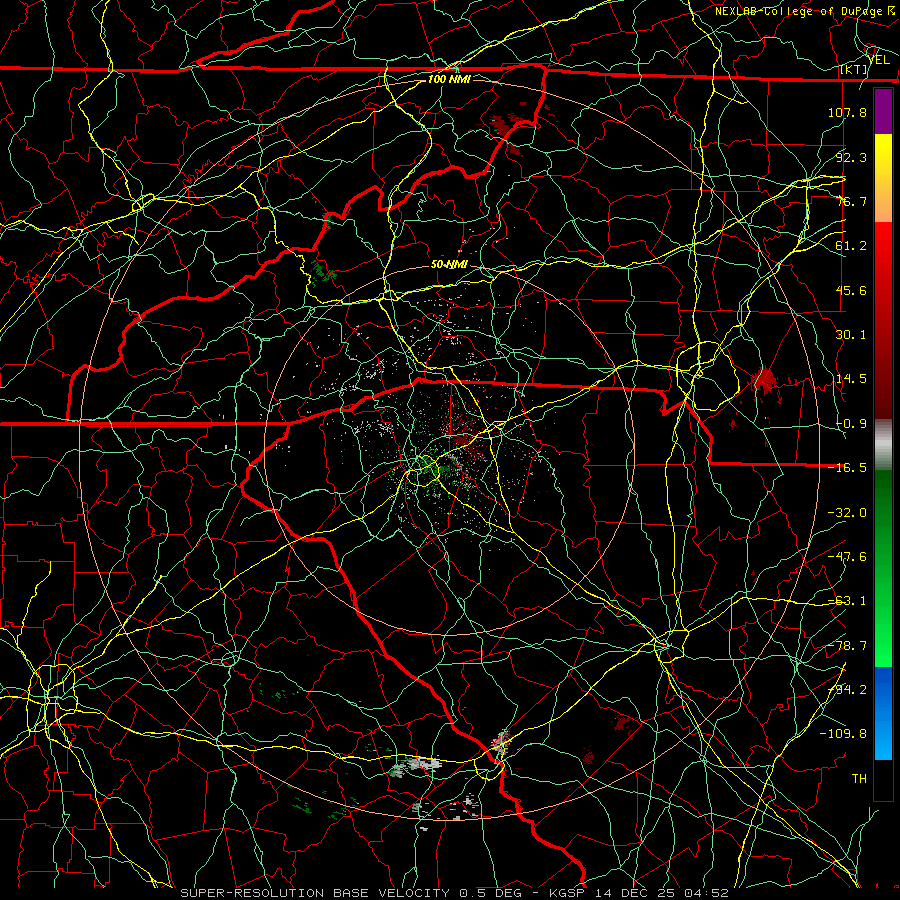Select the 30.1 legend value
Image resolution: width=900 pixels, height=900 pixels.
click(x=851, y=335)
